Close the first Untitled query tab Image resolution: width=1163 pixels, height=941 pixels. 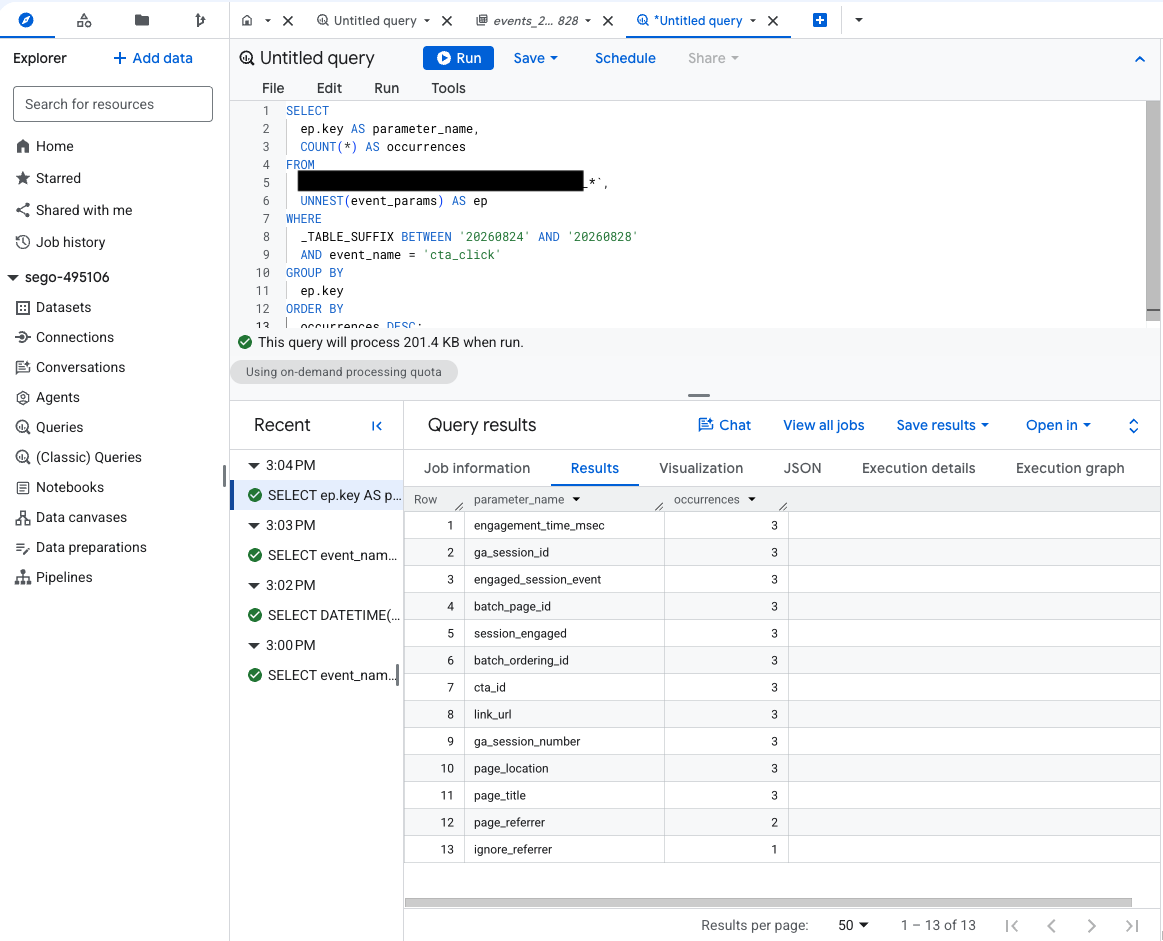click(x=447, y=21)
